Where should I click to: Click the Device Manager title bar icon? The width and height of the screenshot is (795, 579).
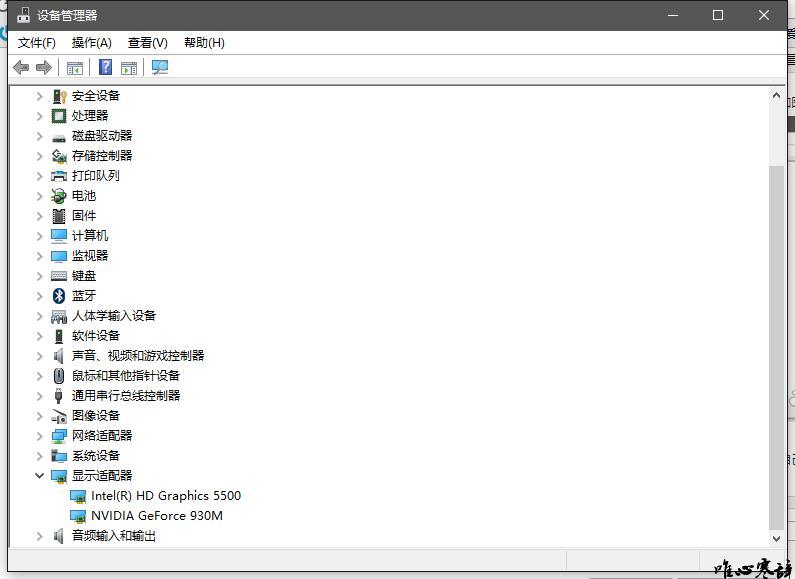tap(23, 15)
